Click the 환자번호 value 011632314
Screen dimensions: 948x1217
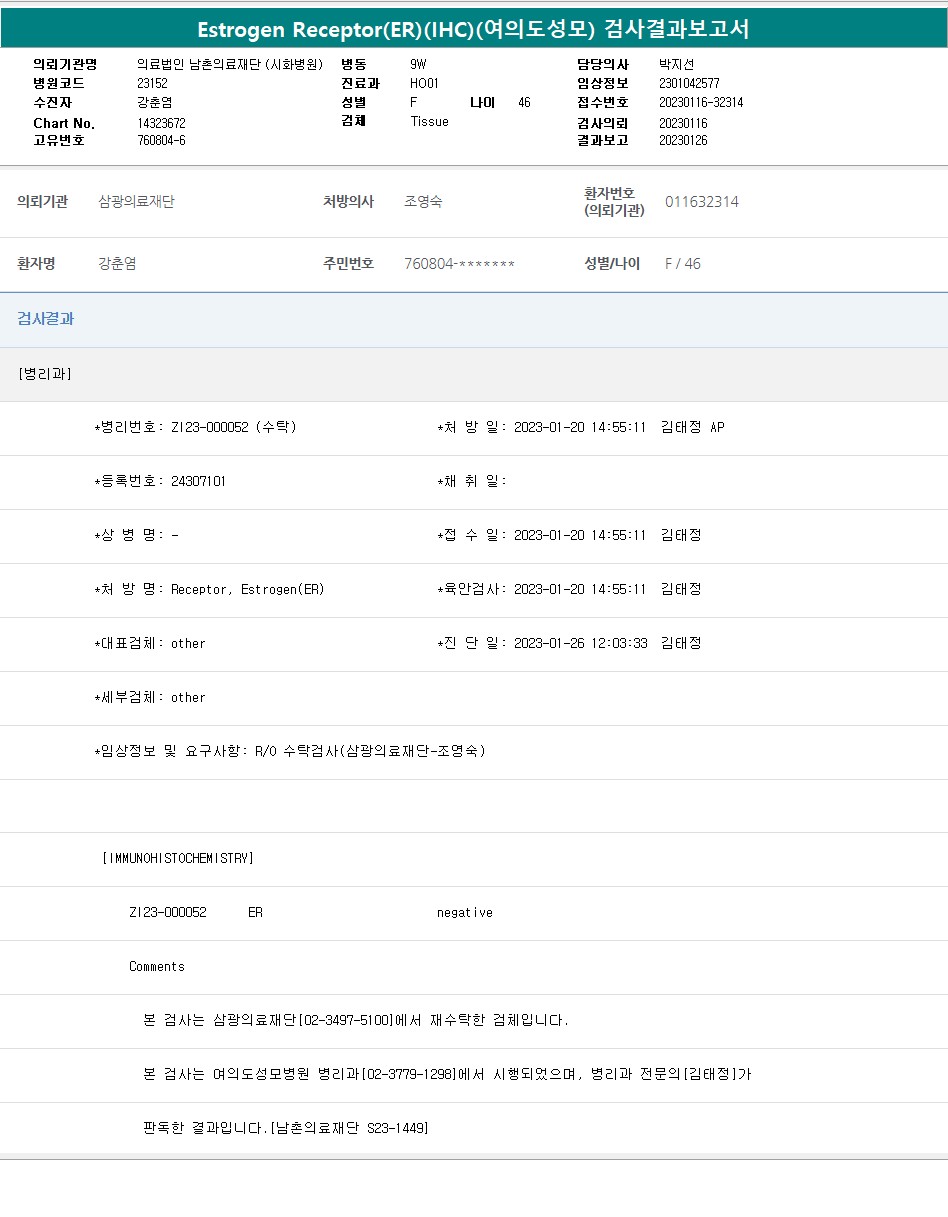(702, 202)
